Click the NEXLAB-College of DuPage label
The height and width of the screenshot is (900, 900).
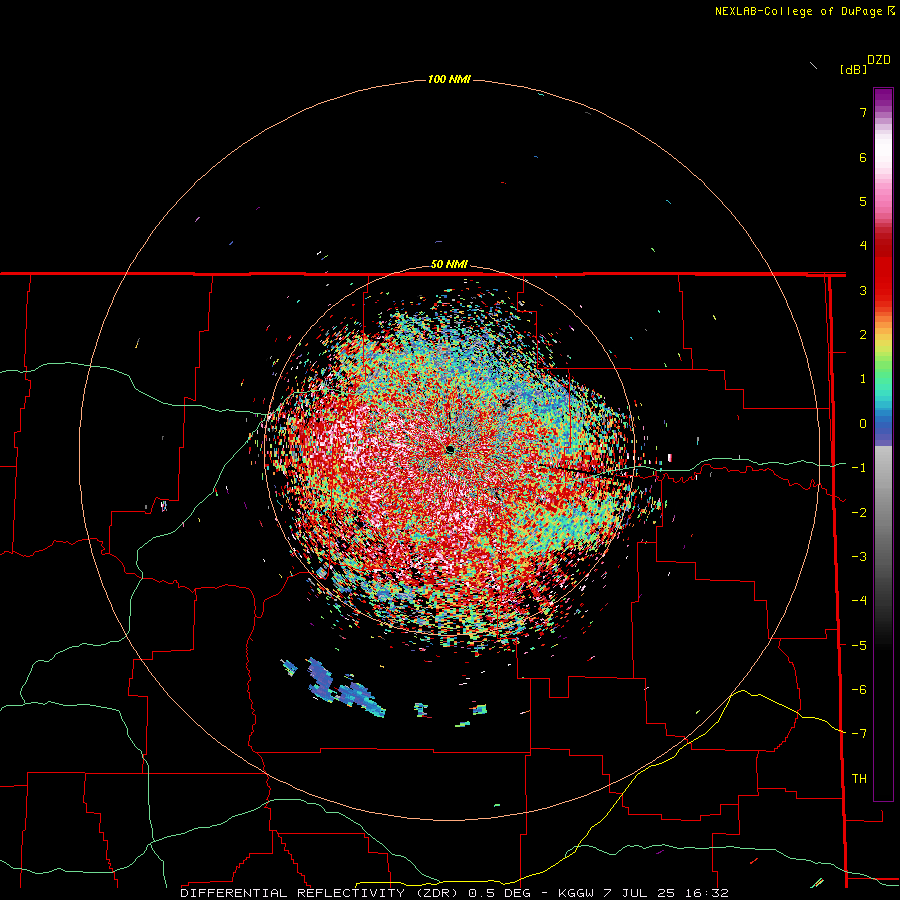tap(798, 11)
